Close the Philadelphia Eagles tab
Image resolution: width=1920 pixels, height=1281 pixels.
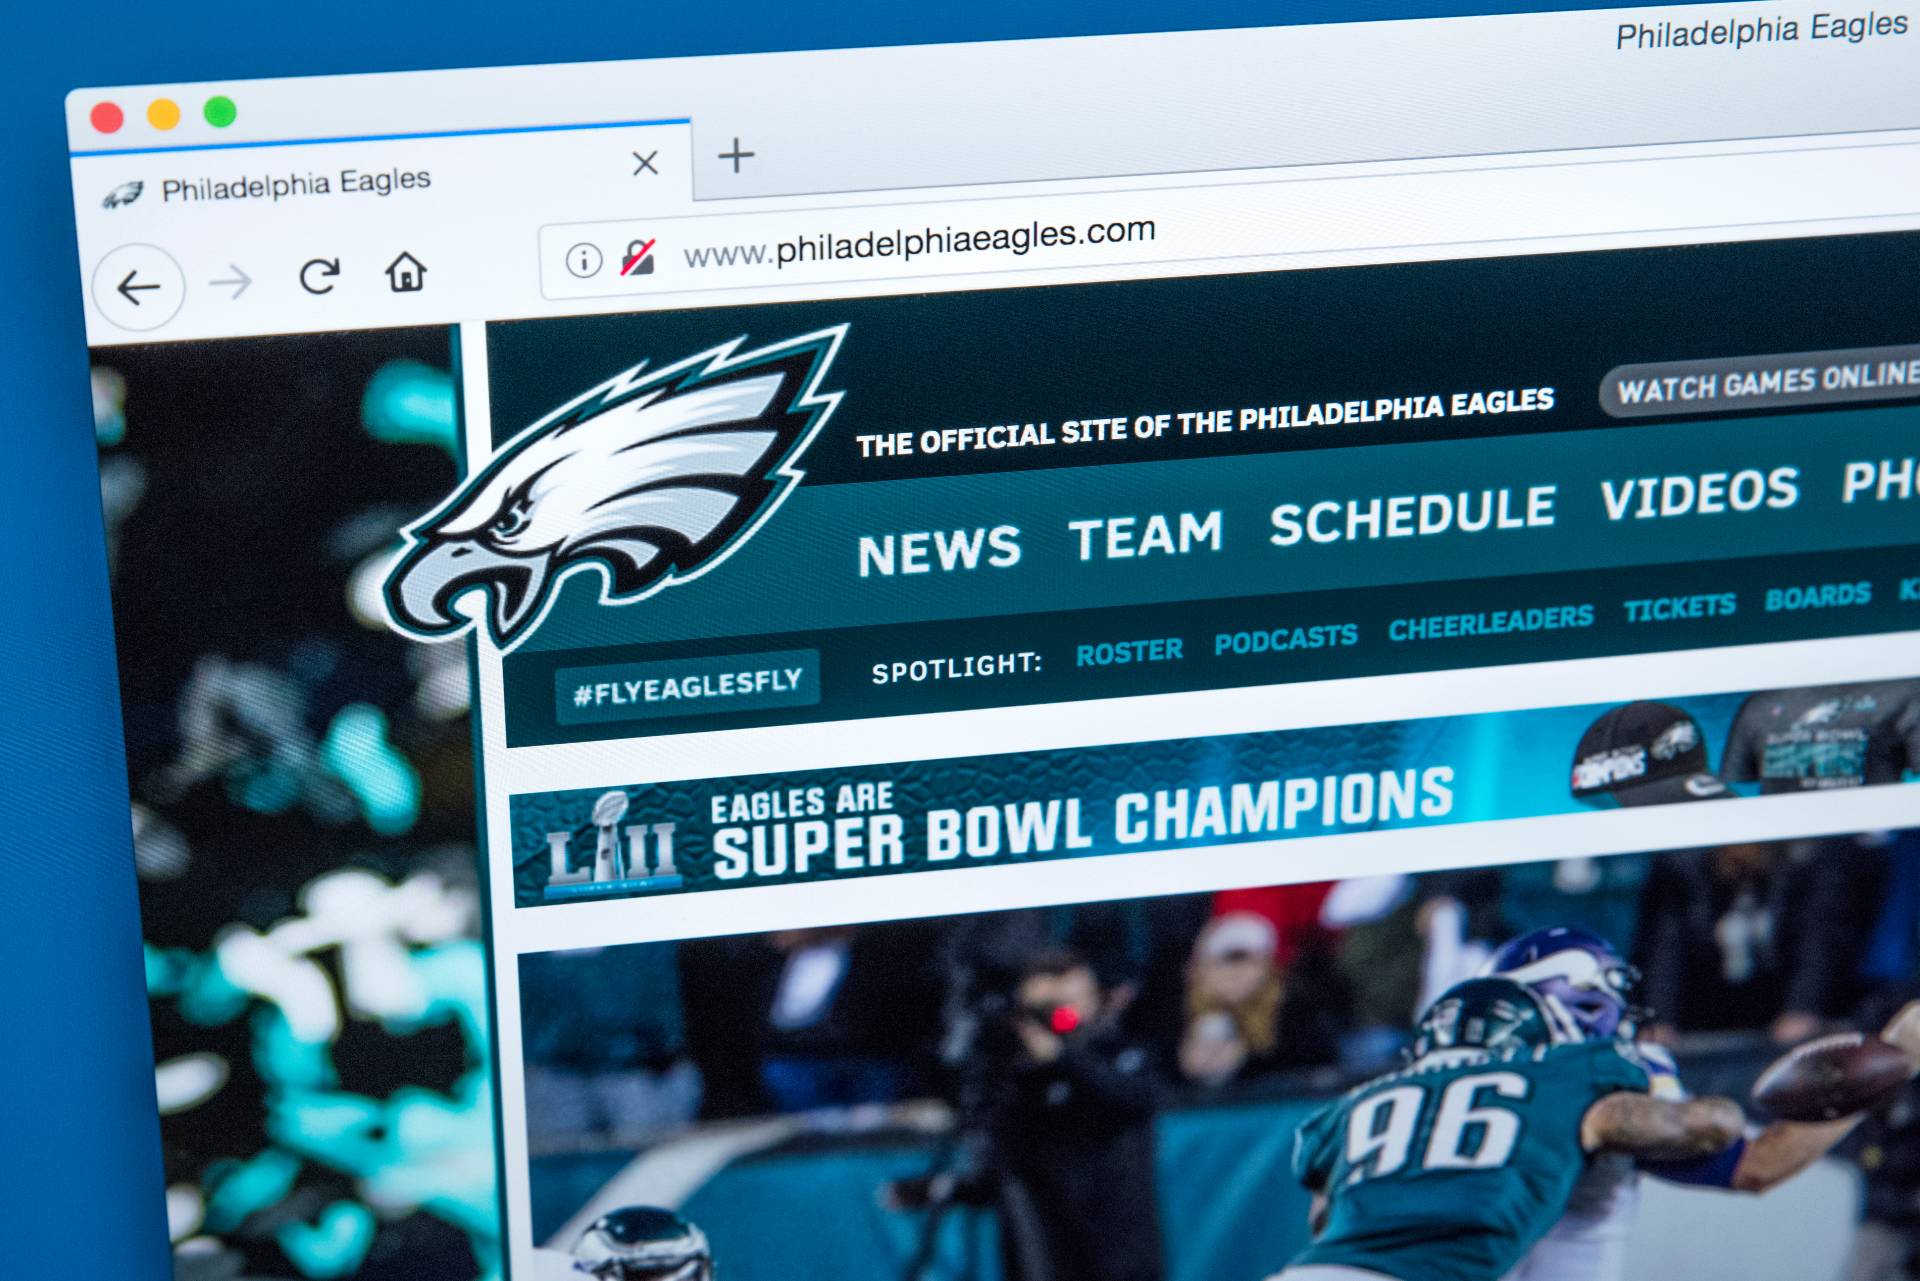[x=645, y=162]
